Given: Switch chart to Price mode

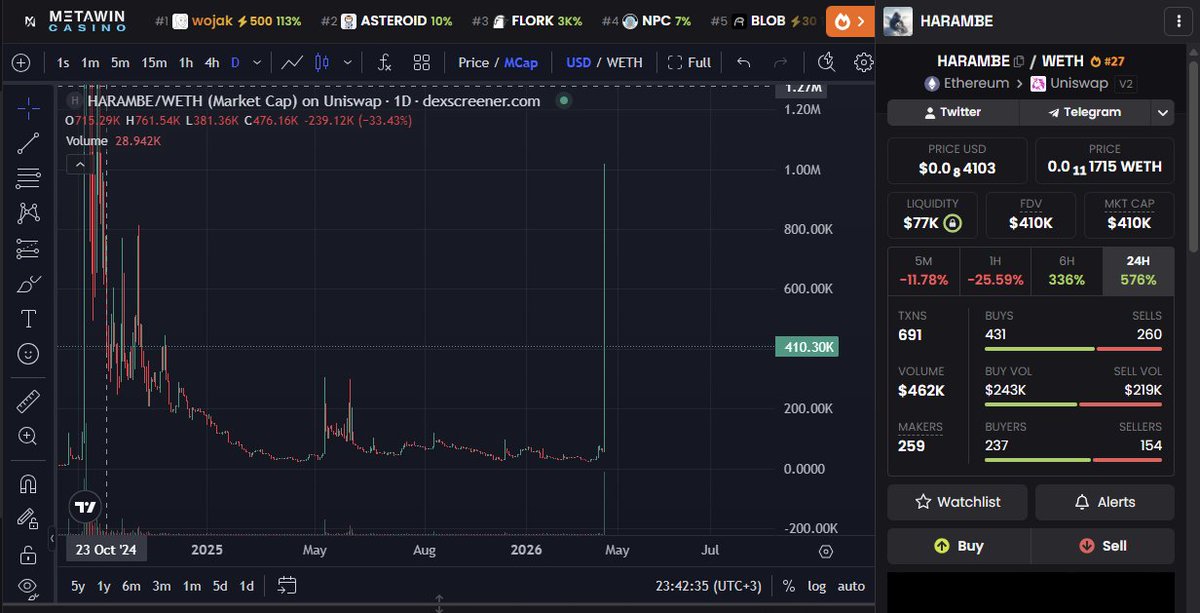Looking at the screenshot, I should pyautogui.click(x=473, y=63).
